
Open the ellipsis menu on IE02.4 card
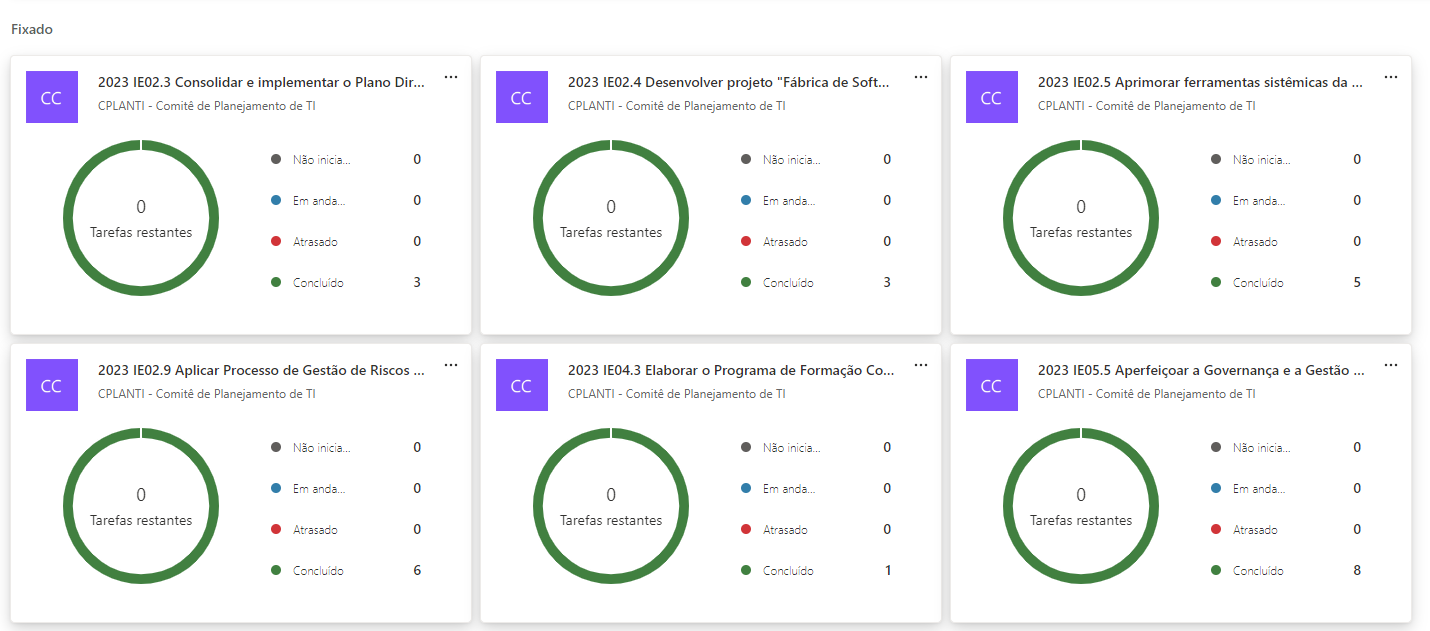(x=920, y=77)
